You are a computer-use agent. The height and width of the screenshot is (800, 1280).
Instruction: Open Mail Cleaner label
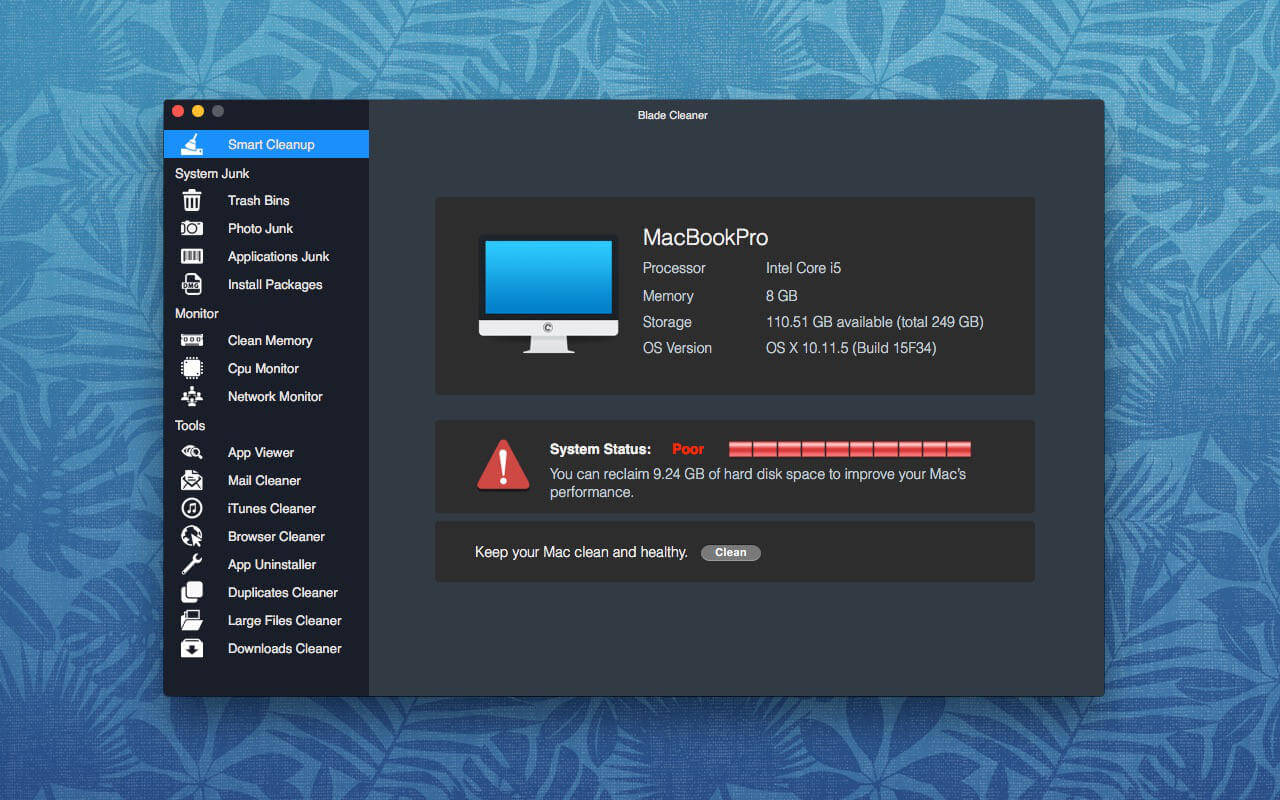[264, 480]
